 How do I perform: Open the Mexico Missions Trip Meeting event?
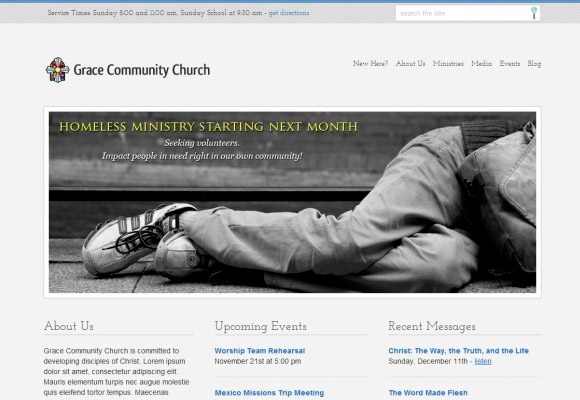tap(269, 393)
